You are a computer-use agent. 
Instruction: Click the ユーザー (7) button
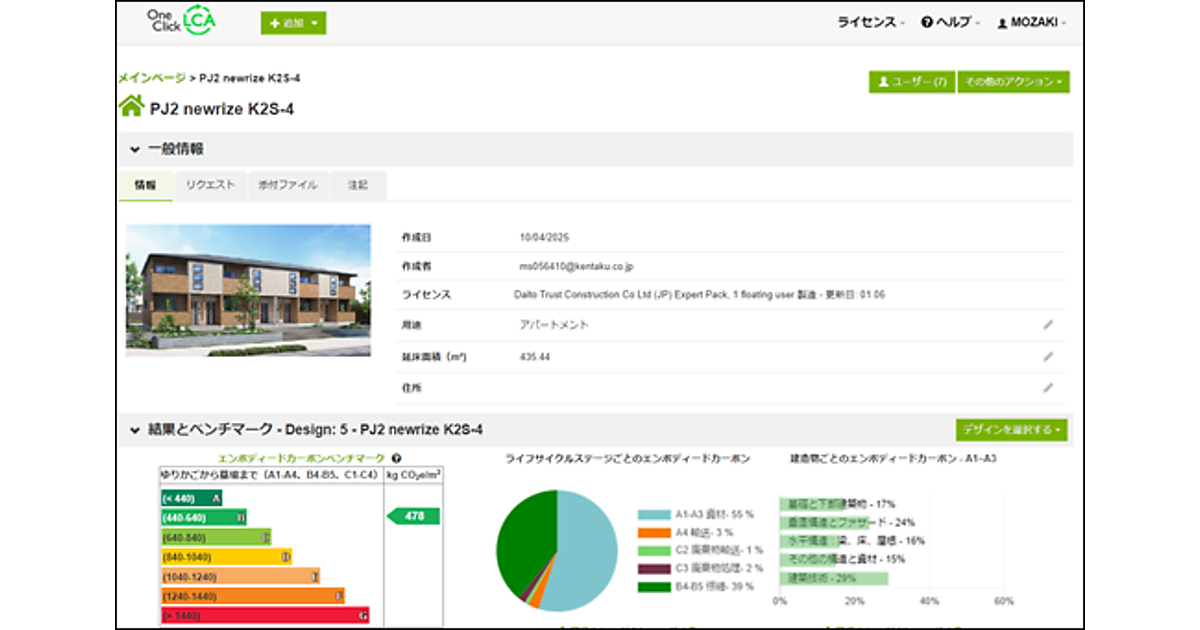click(x=911, y=82)
